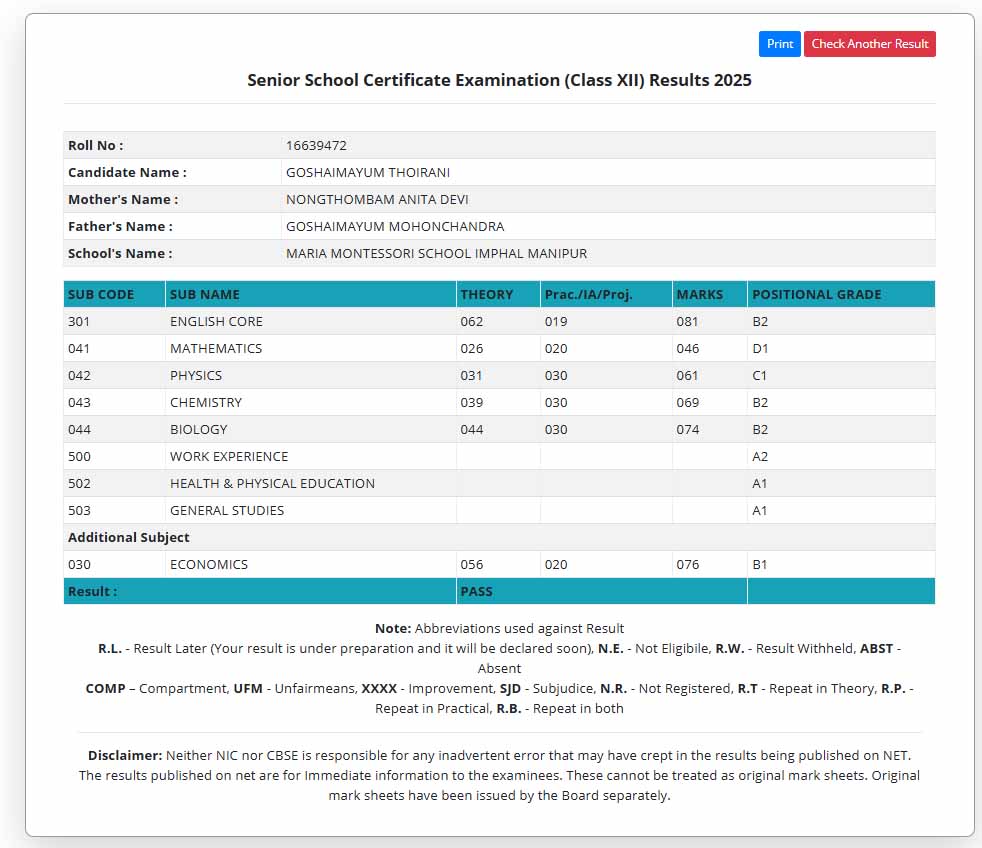Click the BIOLOGY row subject code 044
Image resolution: width=982 pixels, height=848 pixels.
click(x=79, y=430)
